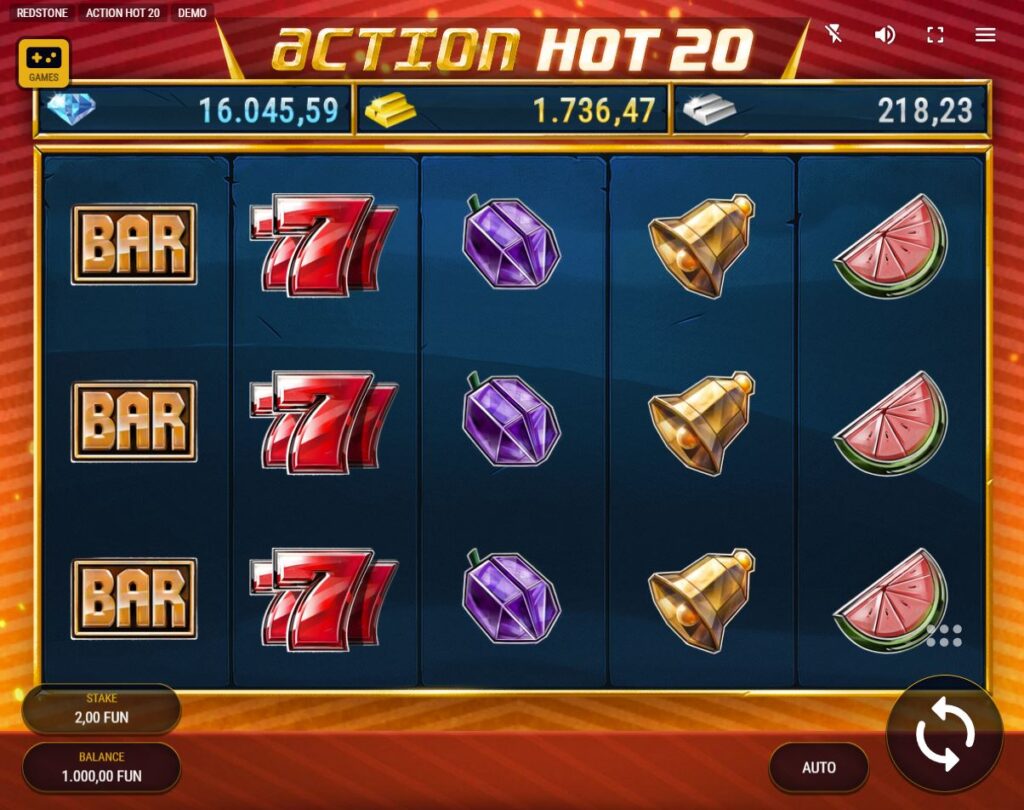Click the bottom golden bell symbol
Viewport: 1024px width, 810px height.
pyautogui.click(x=702, y=600)
